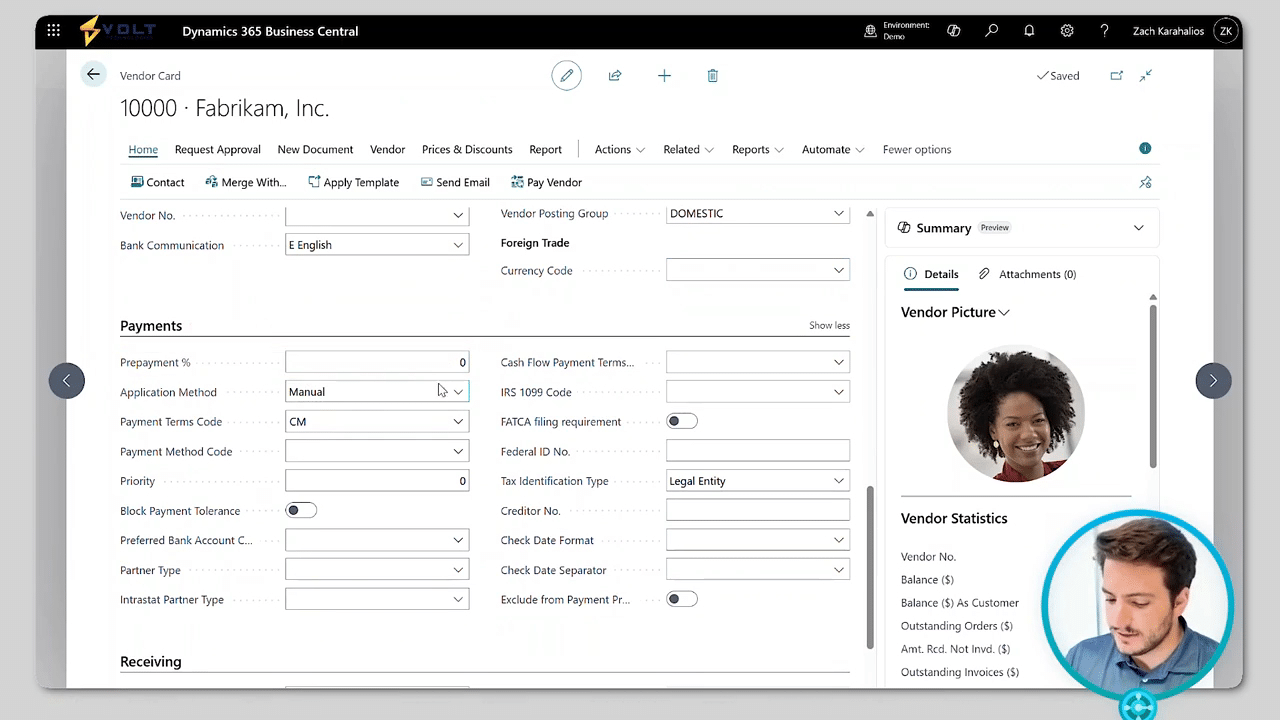
Task: Click the ZK user avatar
Action: pos(1226,31)
